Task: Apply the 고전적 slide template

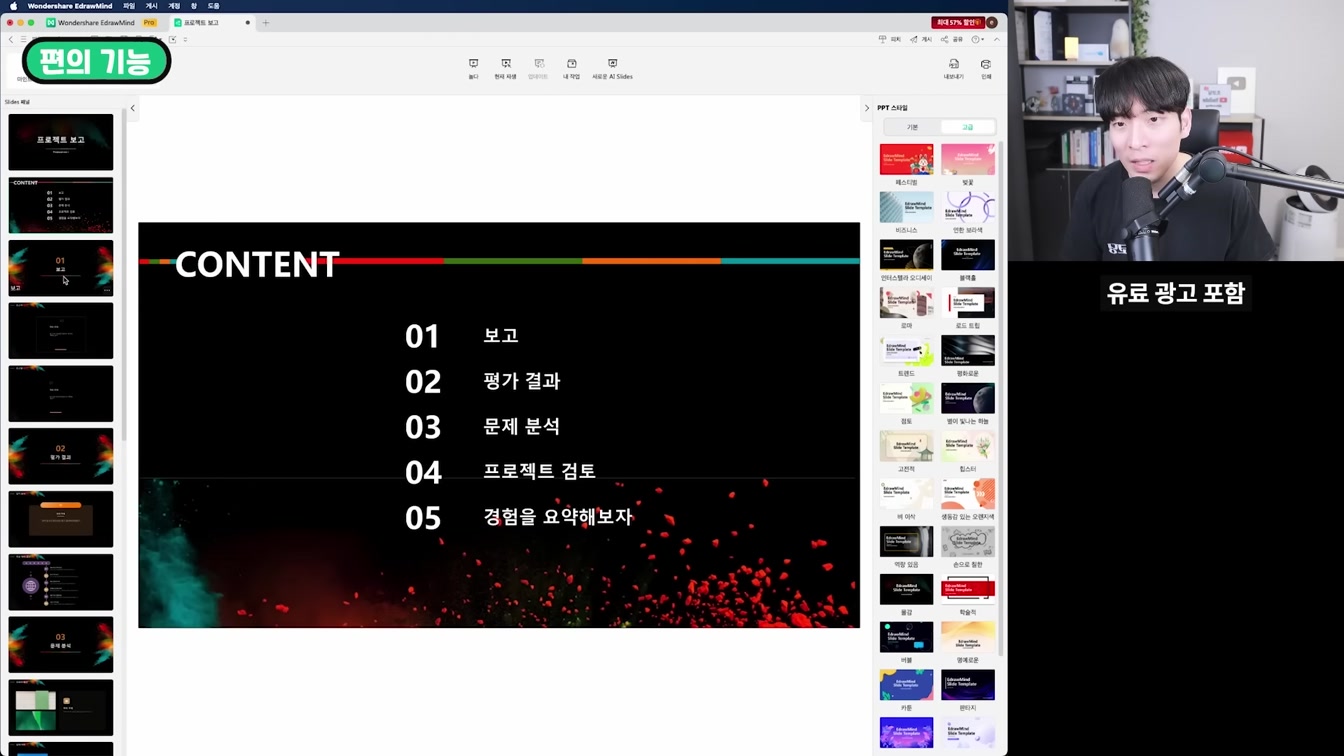Action: (x=906, y=446)
